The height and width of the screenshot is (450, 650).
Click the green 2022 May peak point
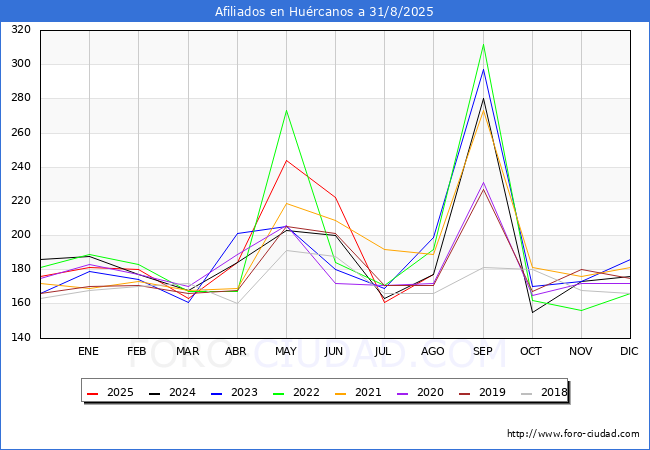[286, 111]
